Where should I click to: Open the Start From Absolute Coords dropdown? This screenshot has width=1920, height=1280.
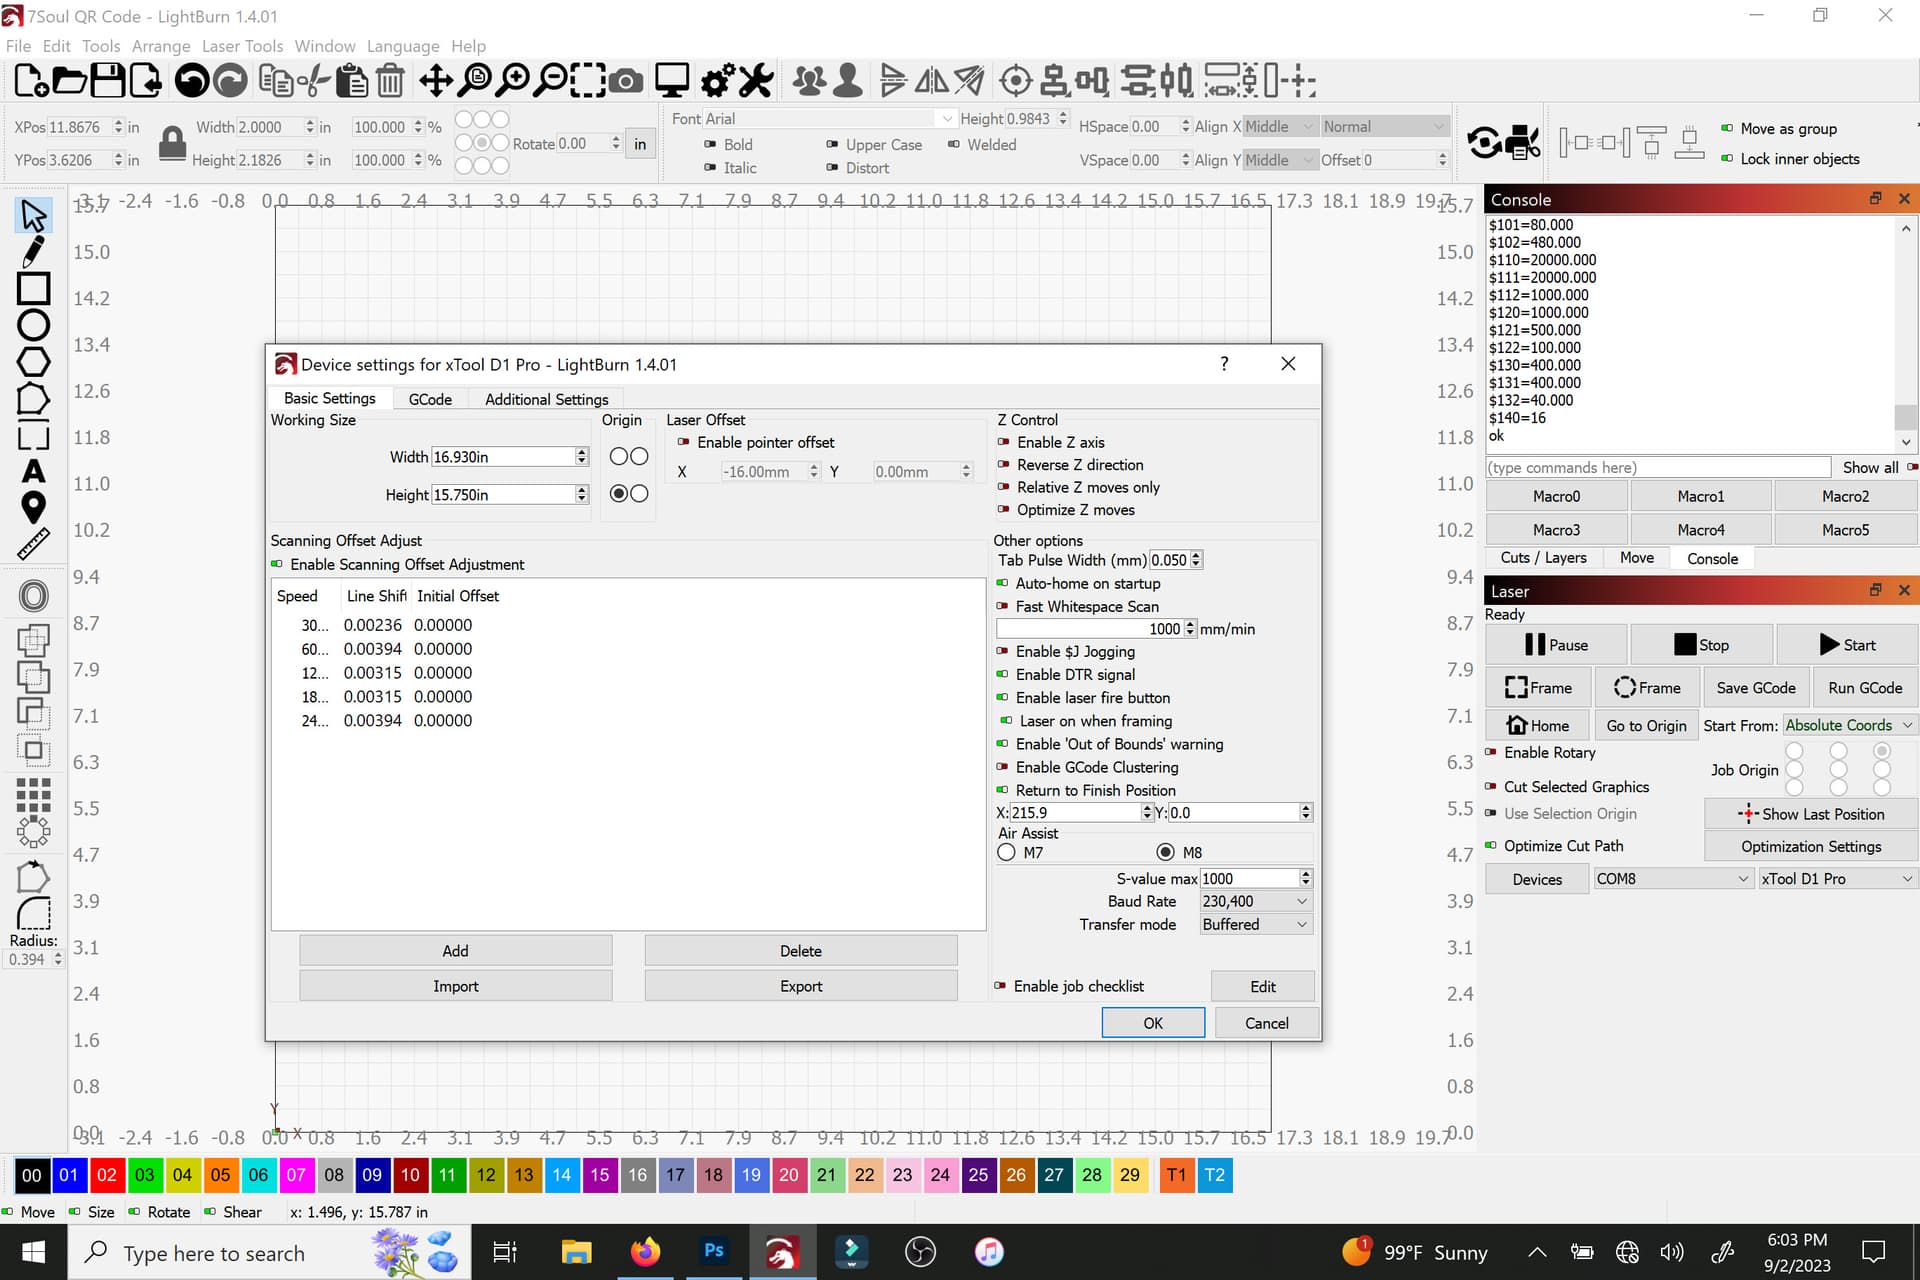click(1849, 725)
